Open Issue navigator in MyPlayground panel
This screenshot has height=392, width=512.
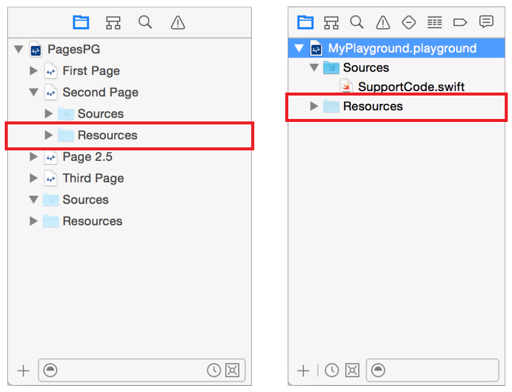pos(383,22)
